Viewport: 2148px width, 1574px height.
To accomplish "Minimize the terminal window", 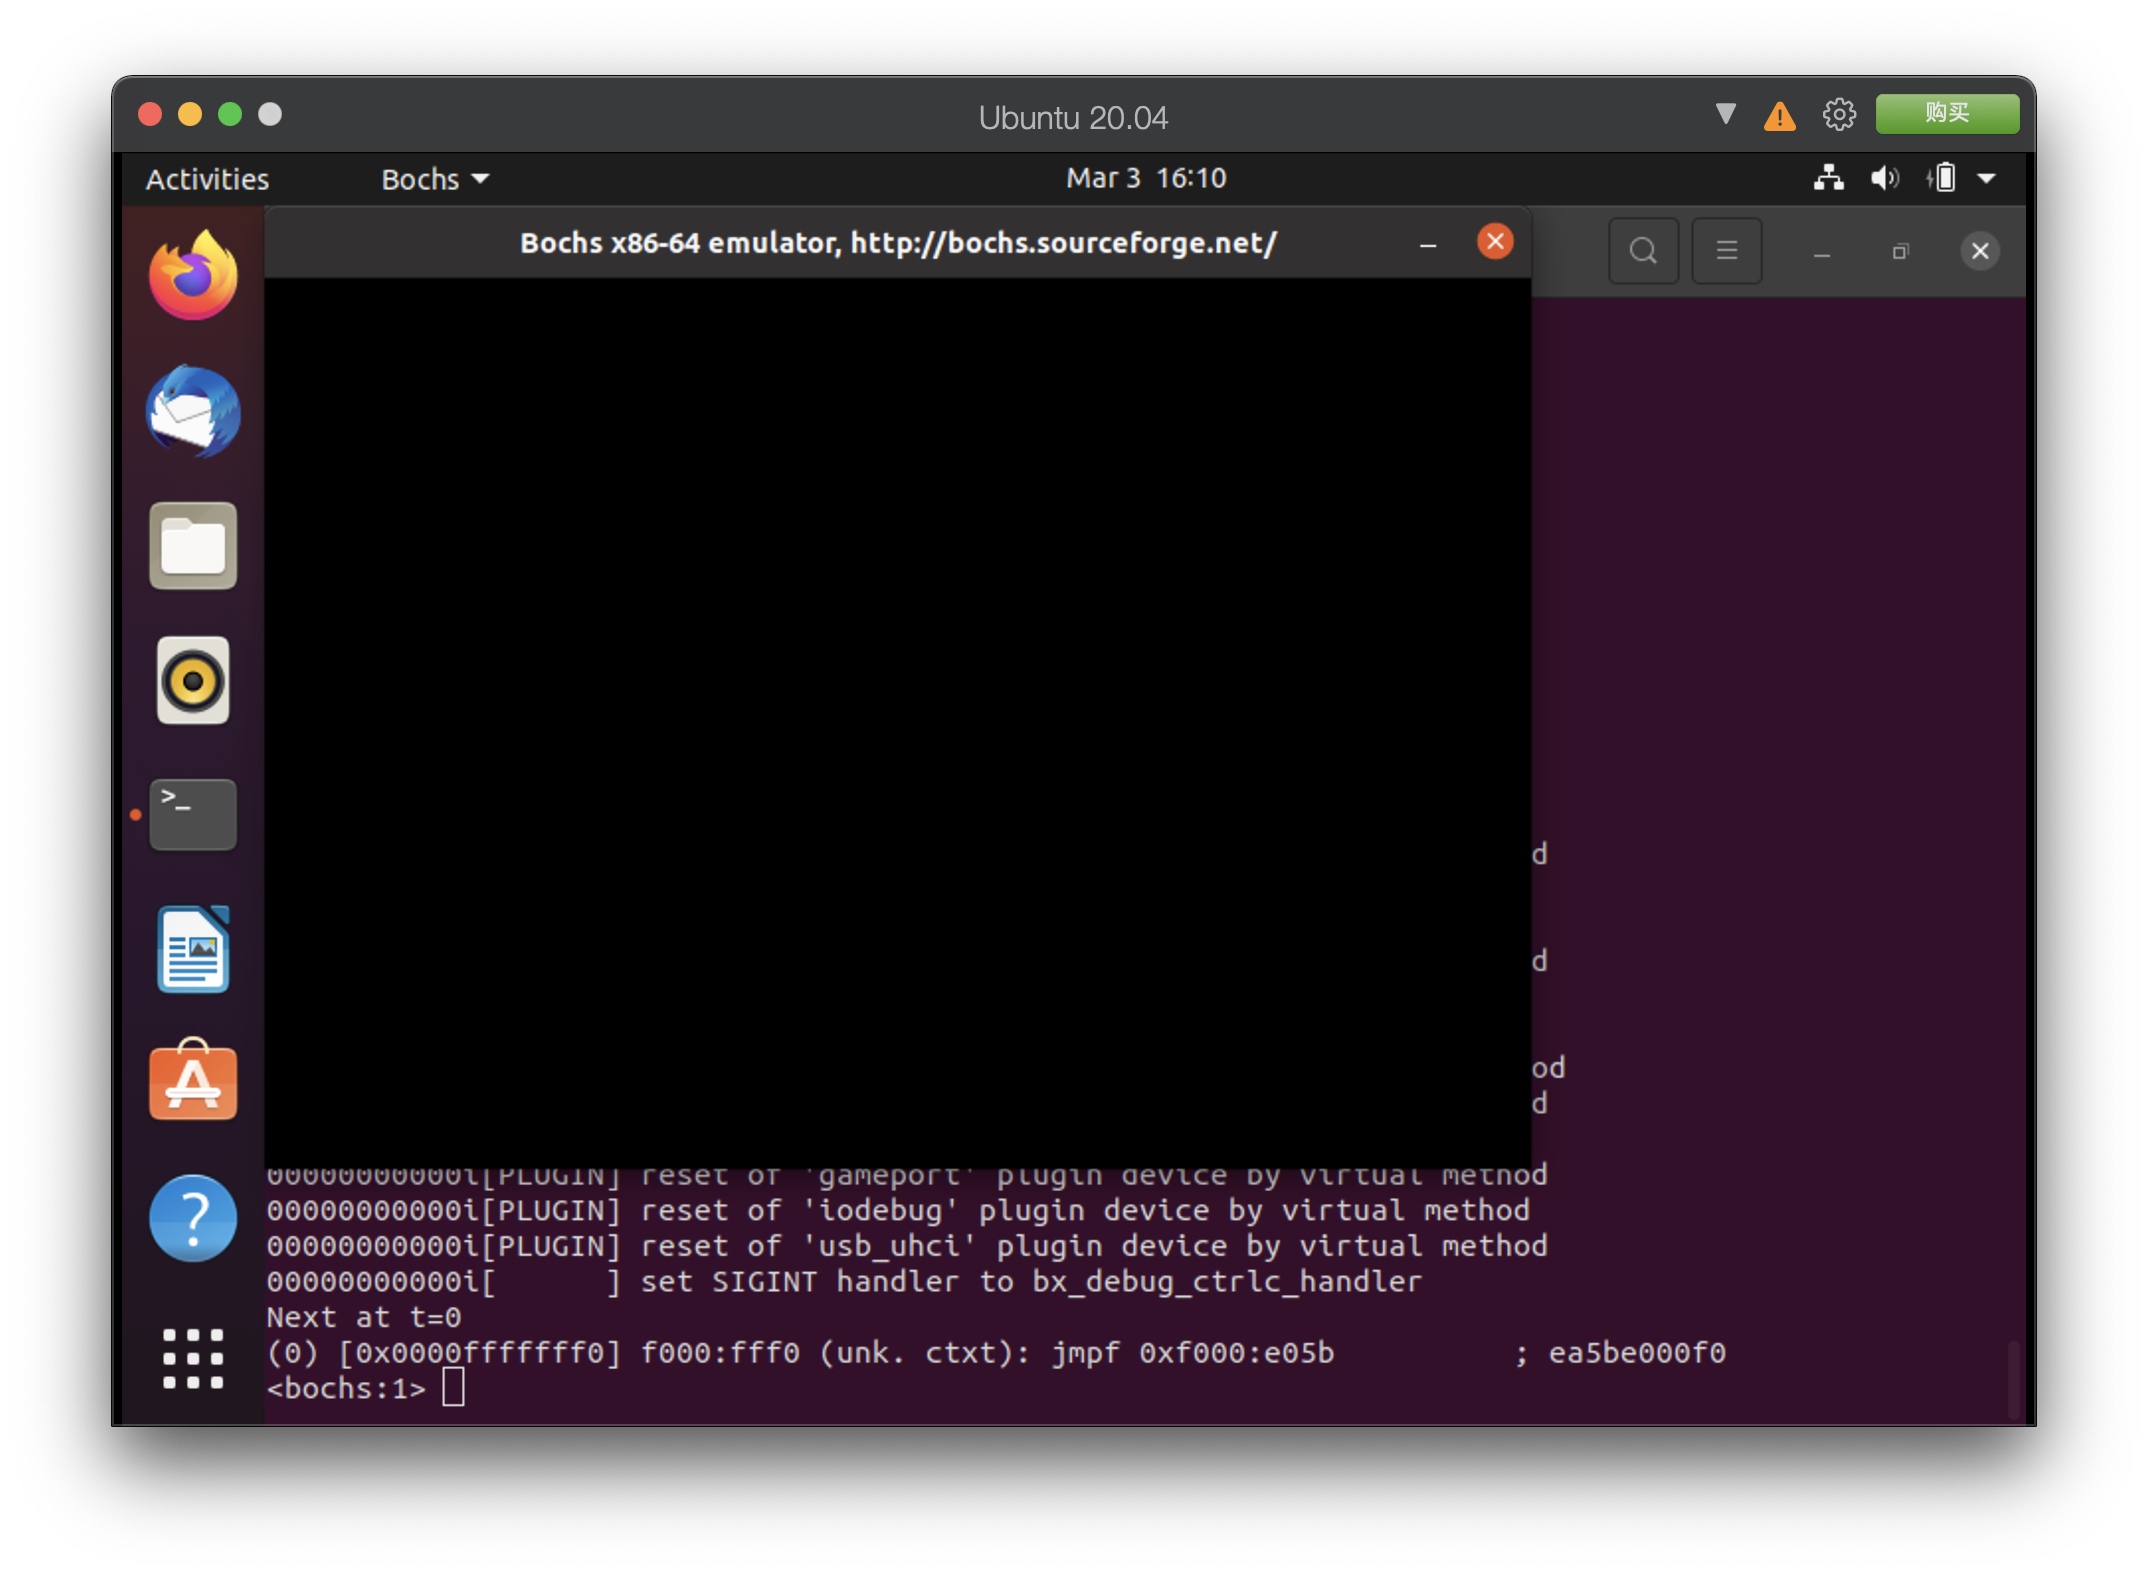I will tap(1822, 253).
